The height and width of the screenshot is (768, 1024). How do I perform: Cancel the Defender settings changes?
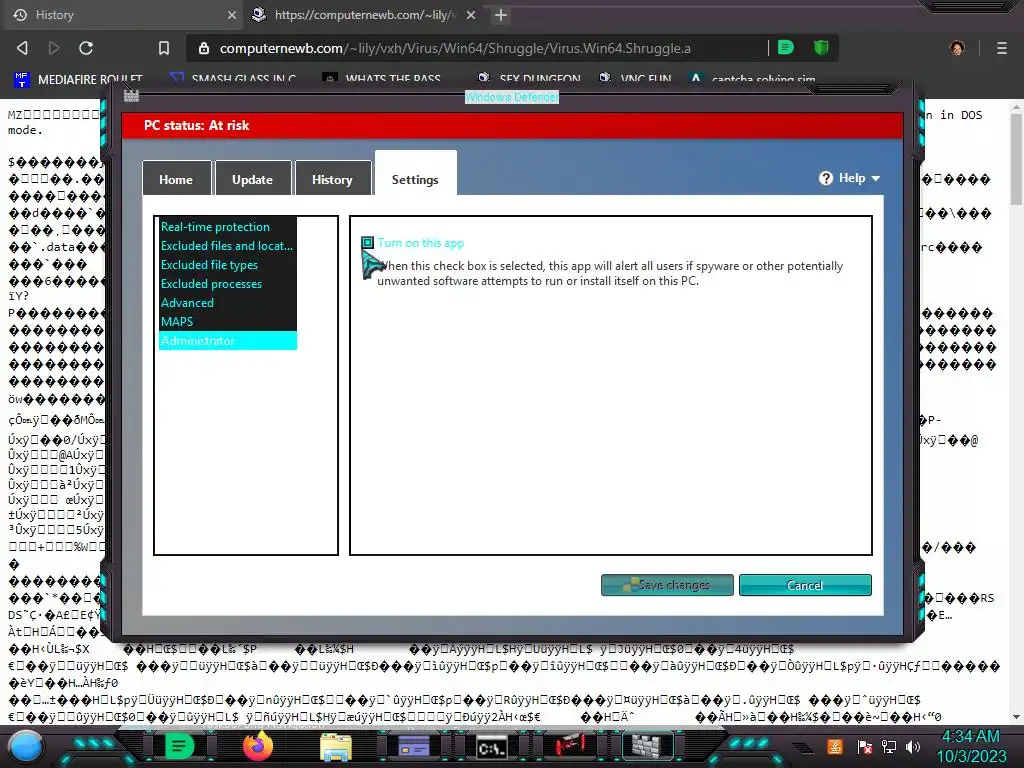tap(805, 585)
